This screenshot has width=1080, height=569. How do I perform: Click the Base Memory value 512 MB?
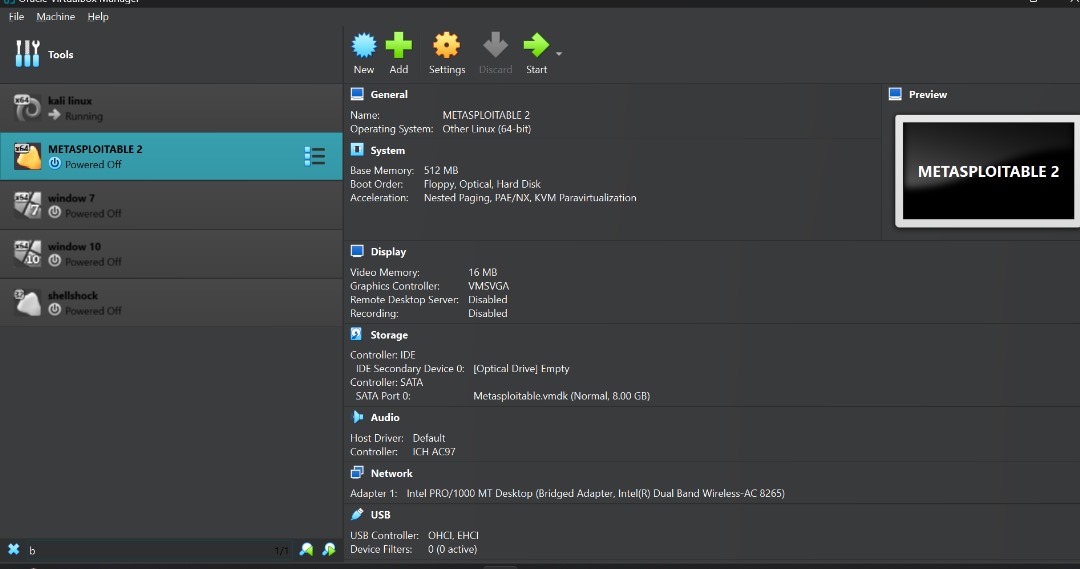coord(441,170)
